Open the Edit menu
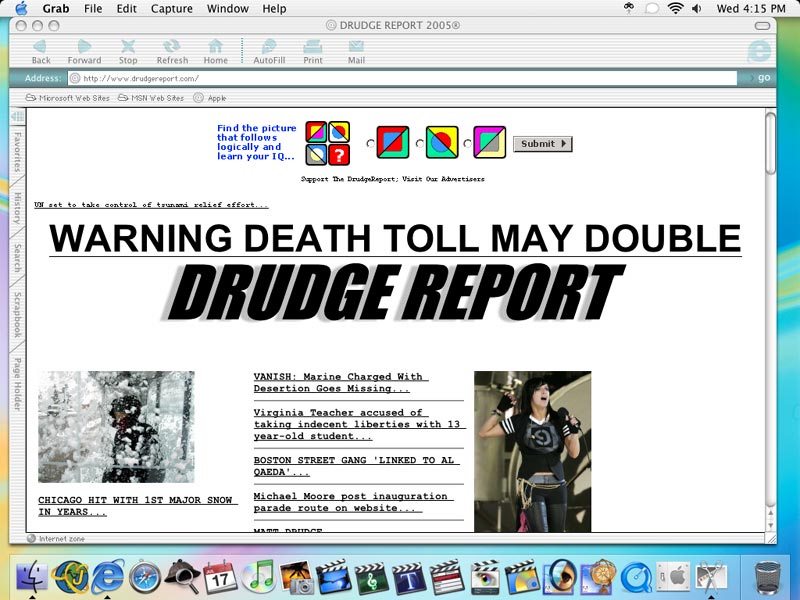 point(127,8)
